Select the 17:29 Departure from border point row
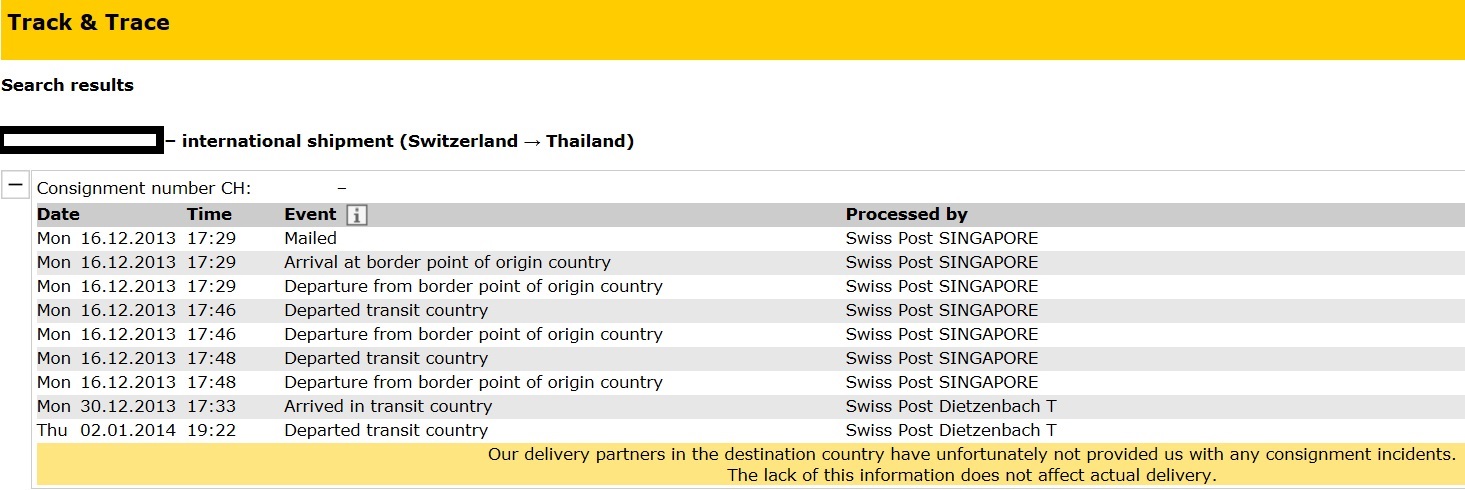Viewport: 1465px width, 490px height. click(750, 287)
